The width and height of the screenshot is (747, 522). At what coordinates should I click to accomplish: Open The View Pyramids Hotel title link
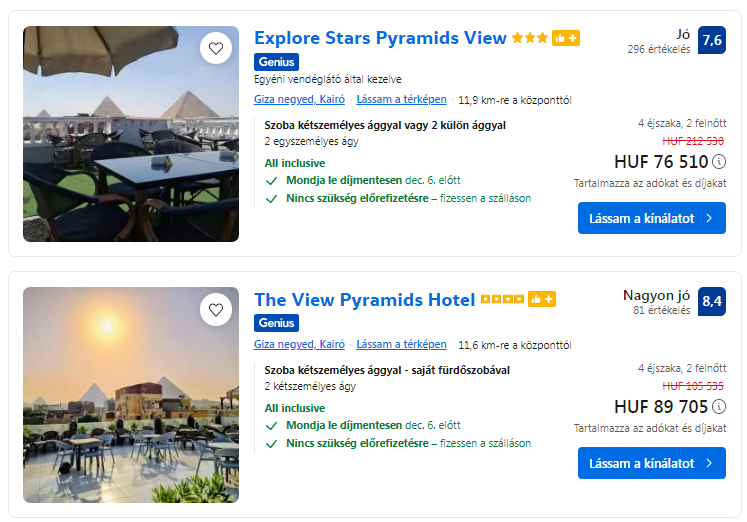pyautogui.click(x=364, y=299)
